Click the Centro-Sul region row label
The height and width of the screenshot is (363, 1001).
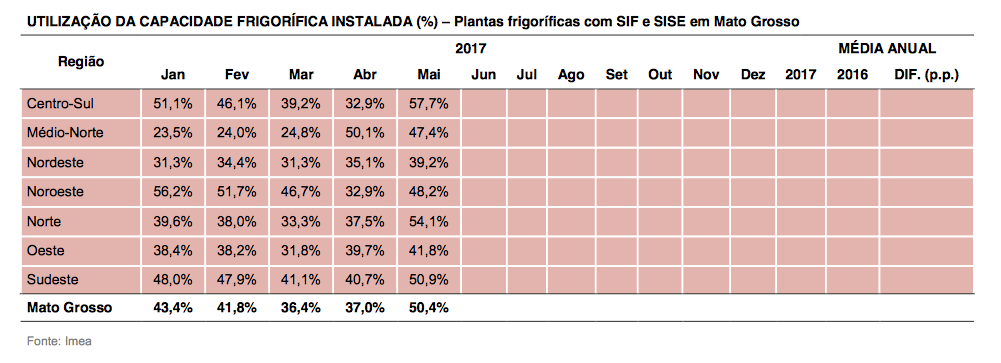tap(55, 104)
